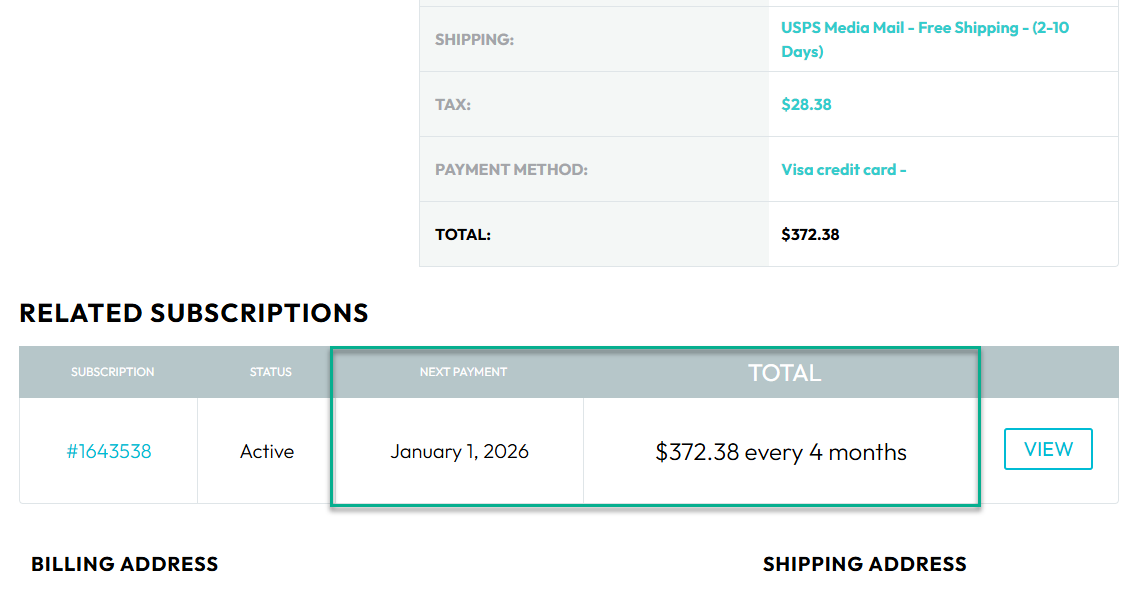1137x589 pixels.
Task: Click the TAX: row label
Action: point(452,104)
